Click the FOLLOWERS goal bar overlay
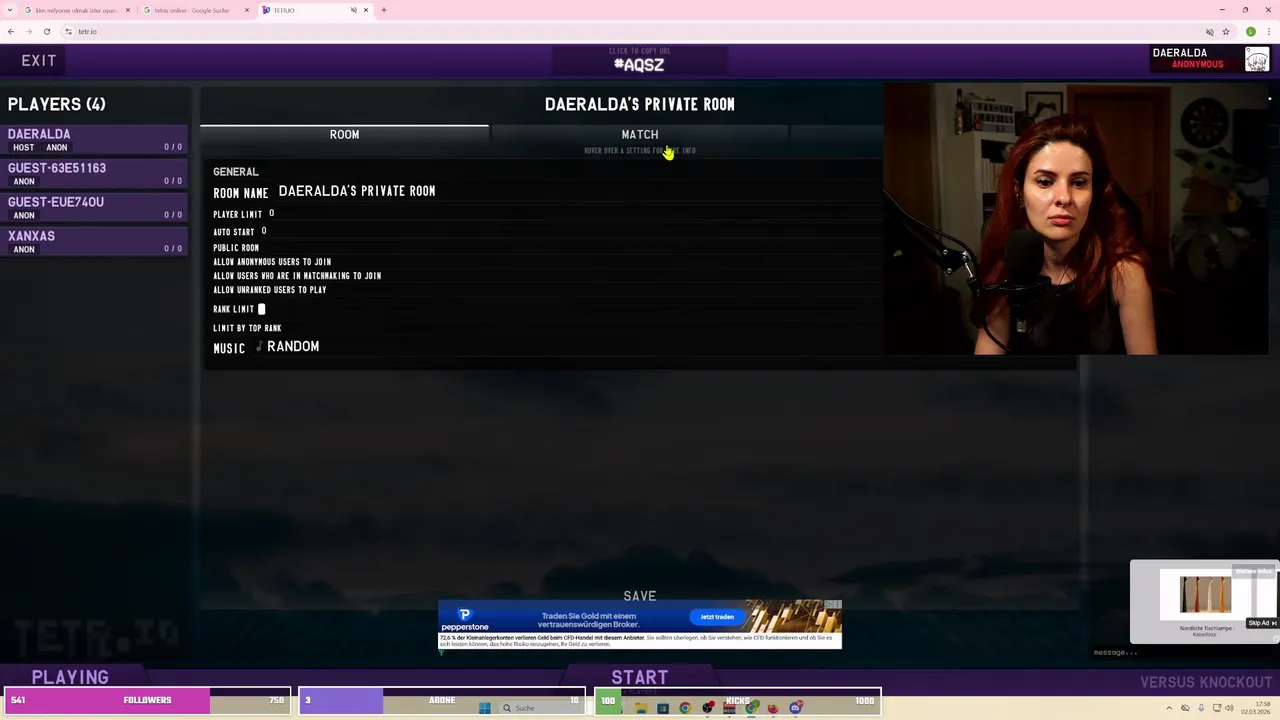1280x720 pixels. point(147,700)
